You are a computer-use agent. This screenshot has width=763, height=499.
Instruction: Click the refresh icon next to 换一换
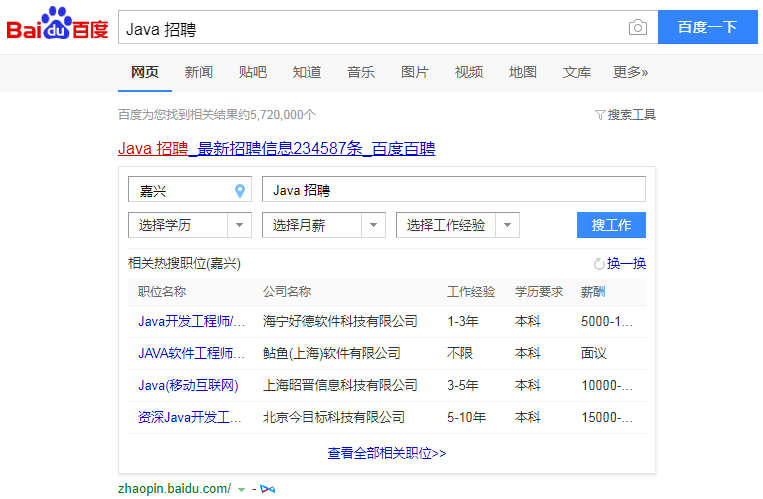[x=599, y=264]
